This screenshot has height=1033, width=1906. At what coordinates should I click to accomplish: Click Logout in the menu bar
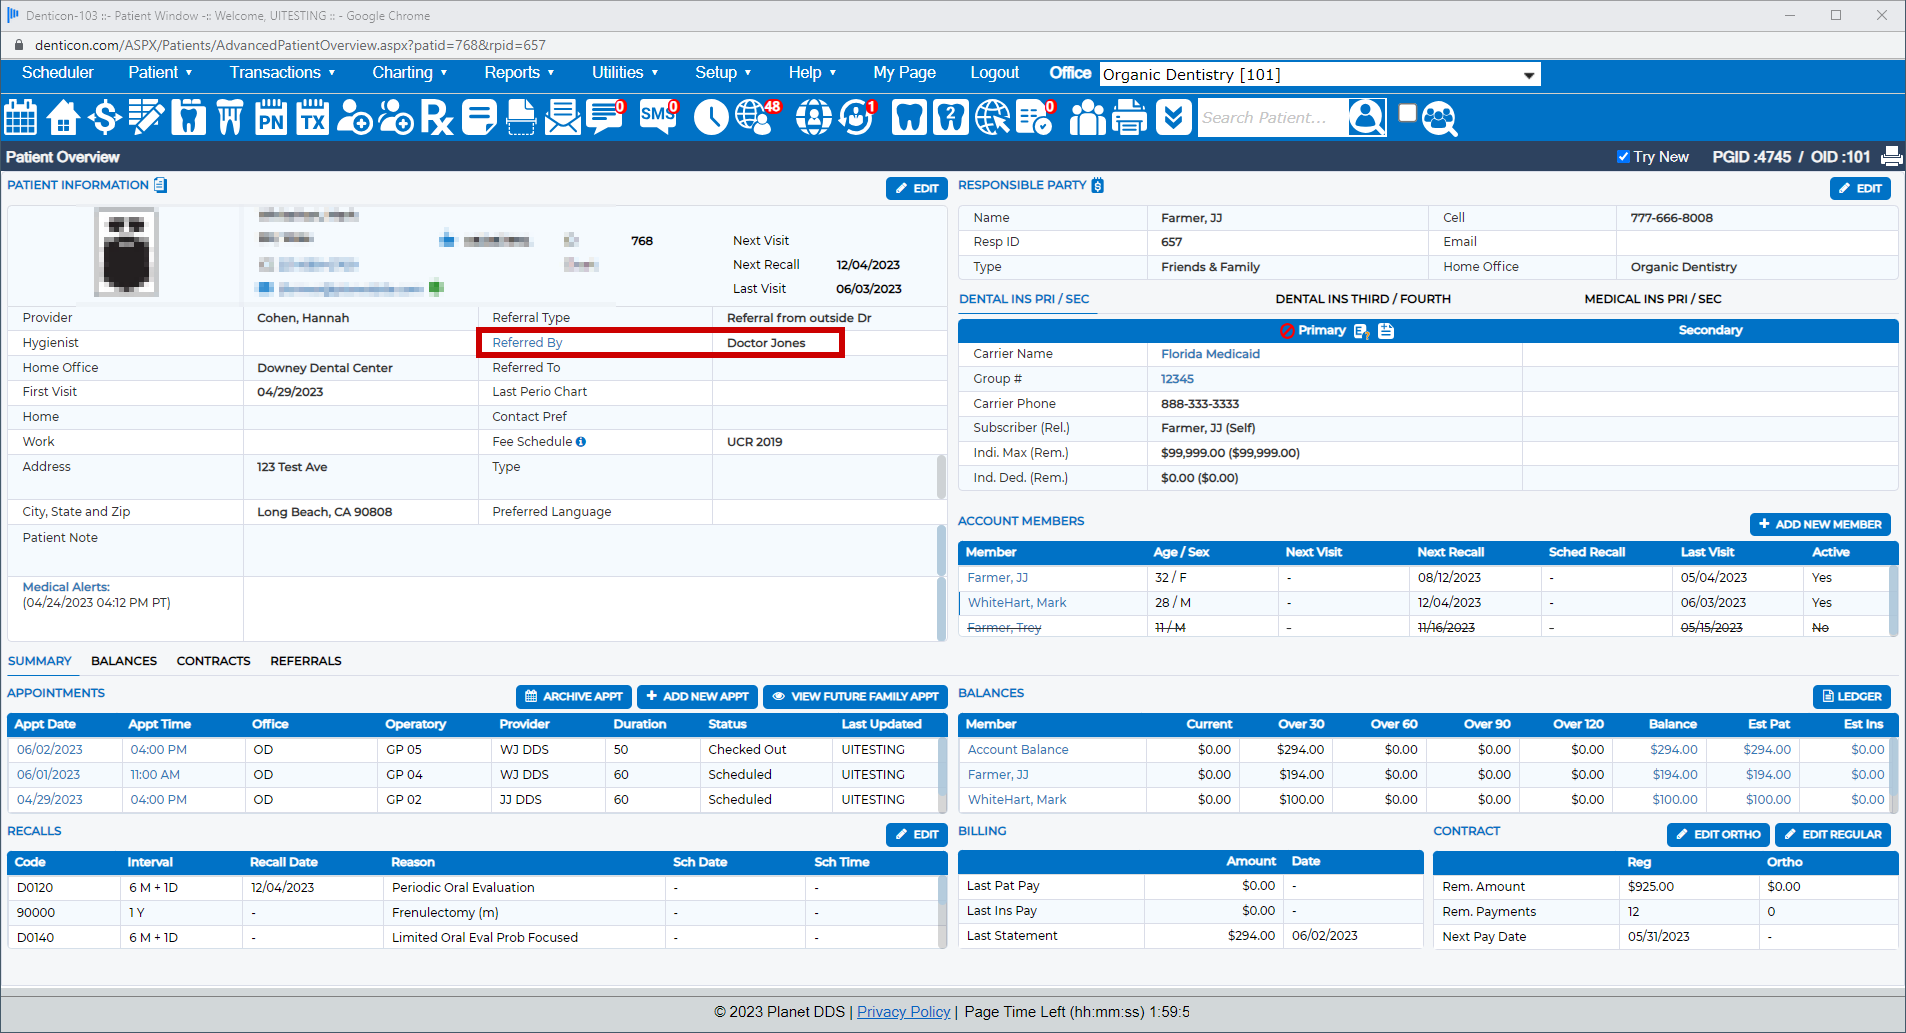[994, 72]
